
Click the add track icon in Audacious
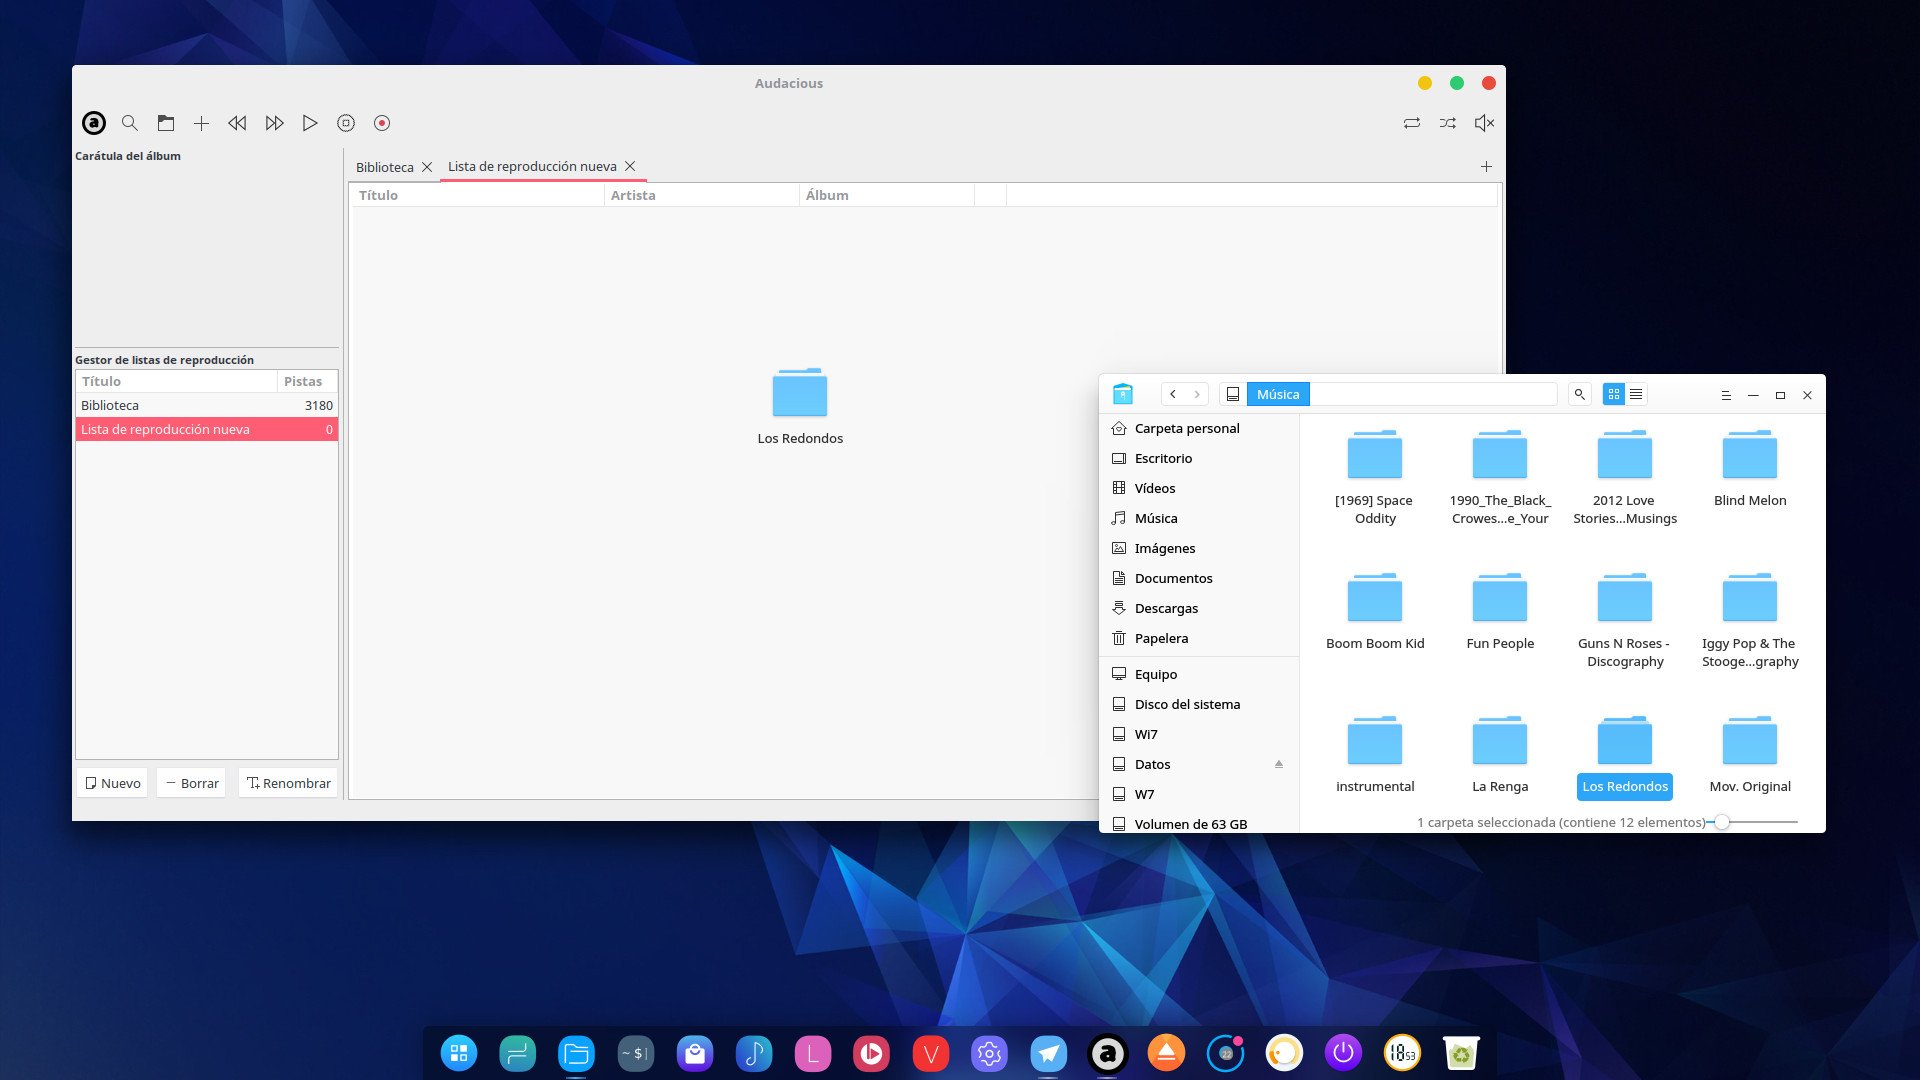tap(200, 123)
